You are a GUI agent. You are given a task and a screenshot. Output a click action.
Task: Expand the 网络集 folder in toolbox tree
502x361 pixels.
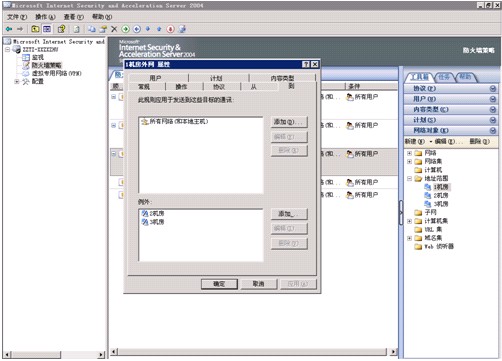pos(409,162)
